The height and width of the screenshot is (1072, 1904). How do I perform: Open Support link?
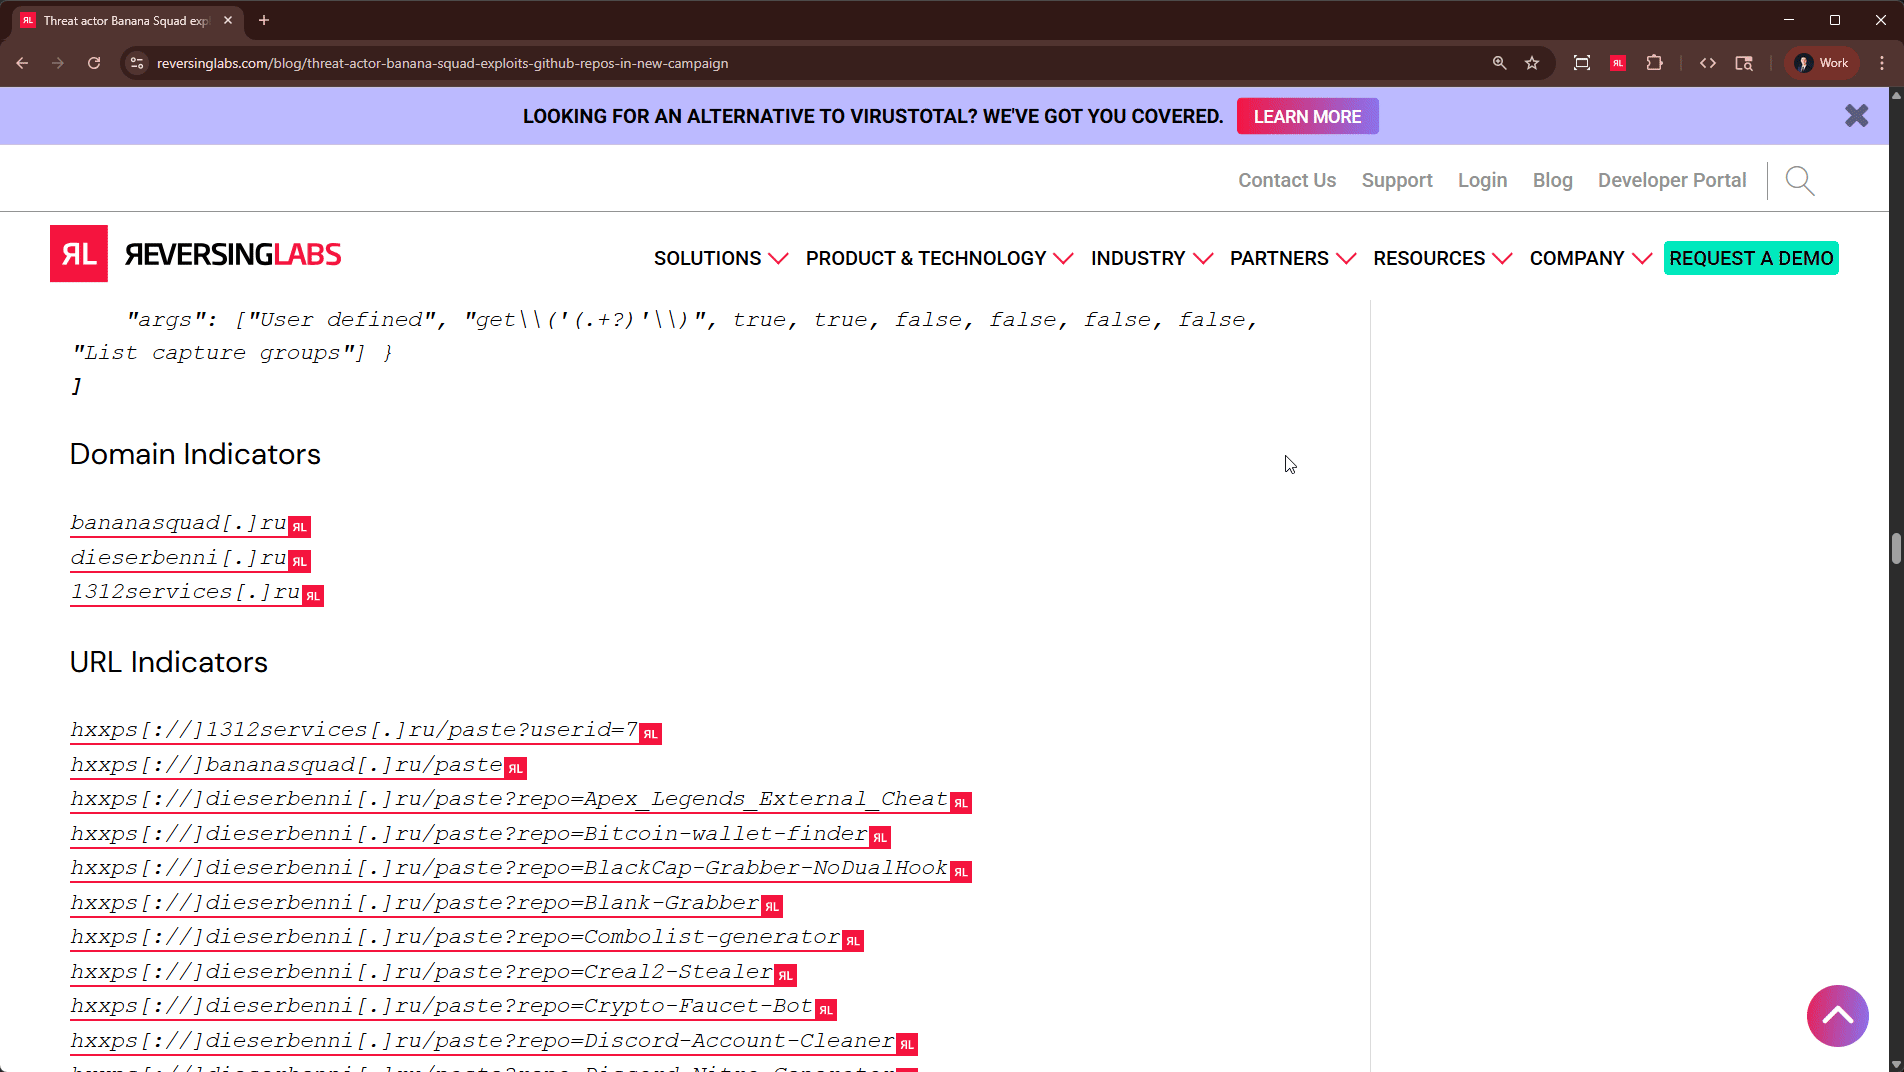1397,180
